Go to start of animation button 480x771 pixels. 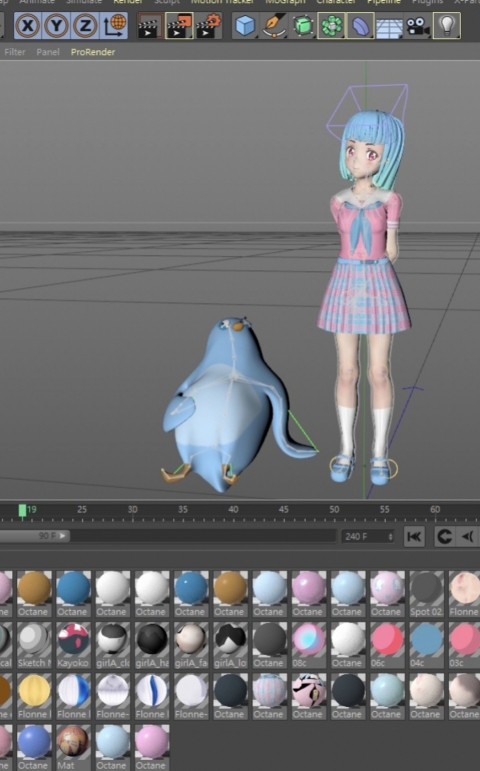[x=414, y=536]
